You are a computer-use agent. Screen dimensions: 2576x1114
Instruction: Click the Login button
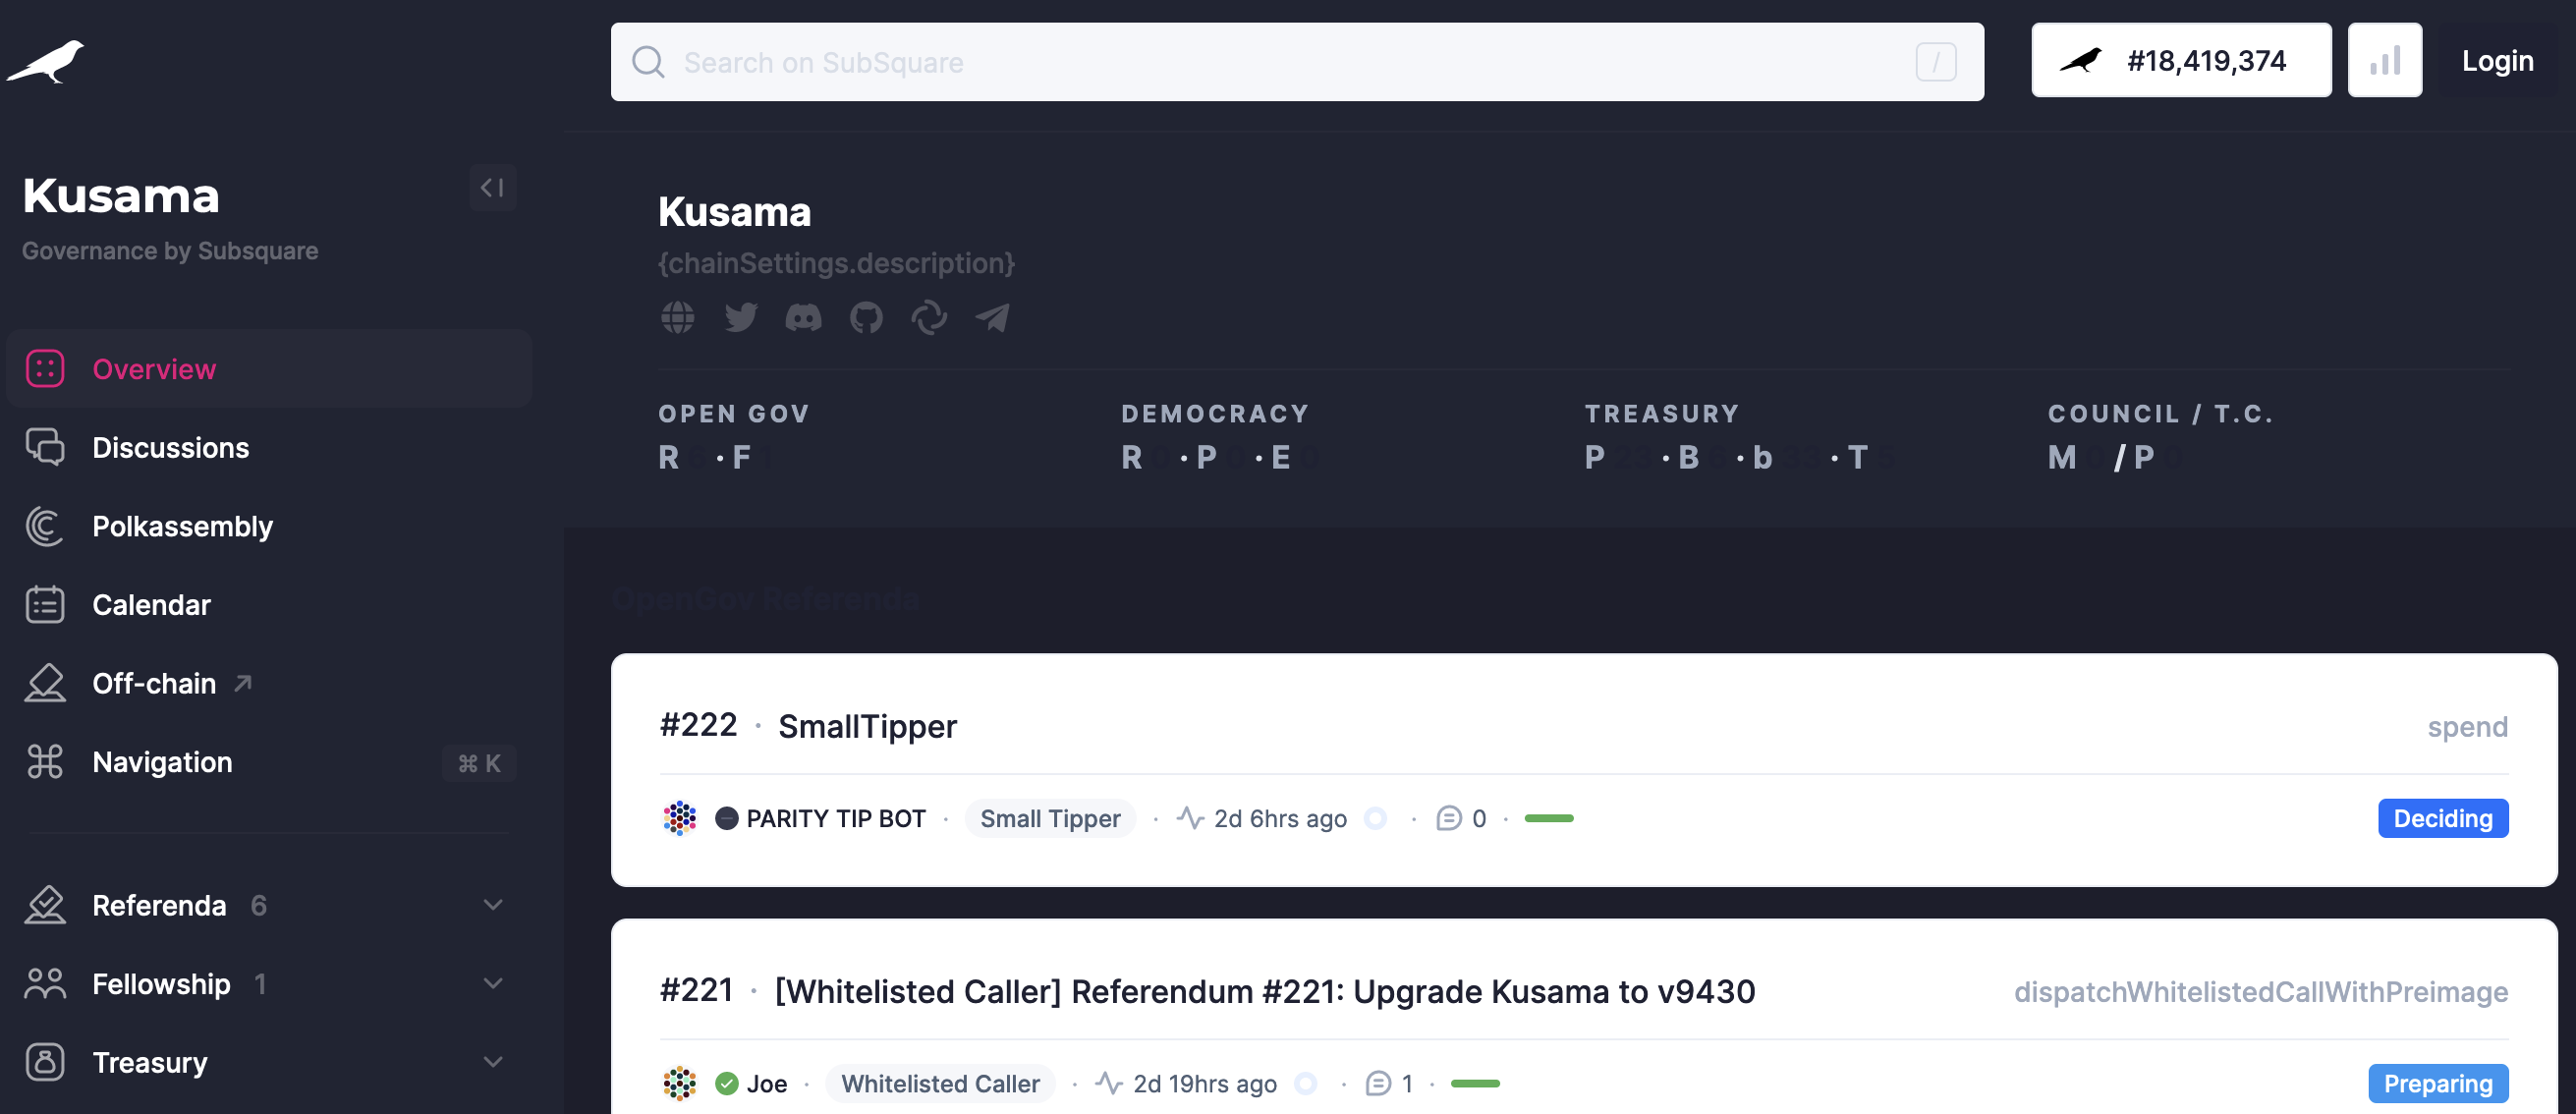(2497, 60)
